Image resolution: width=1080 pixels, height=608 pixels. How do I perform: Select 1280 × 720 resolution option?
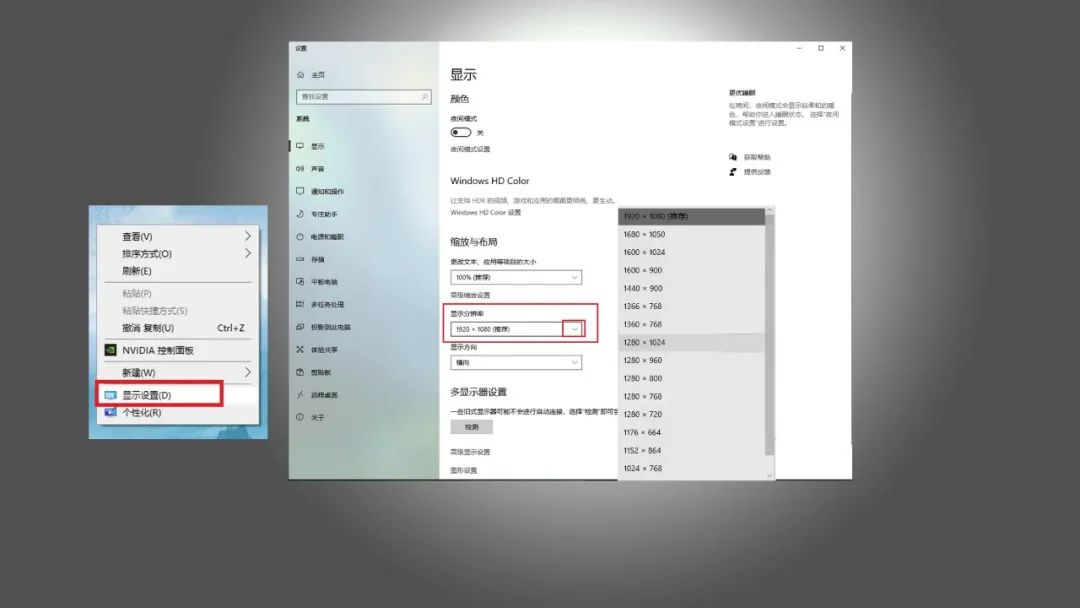pos(692,414)
